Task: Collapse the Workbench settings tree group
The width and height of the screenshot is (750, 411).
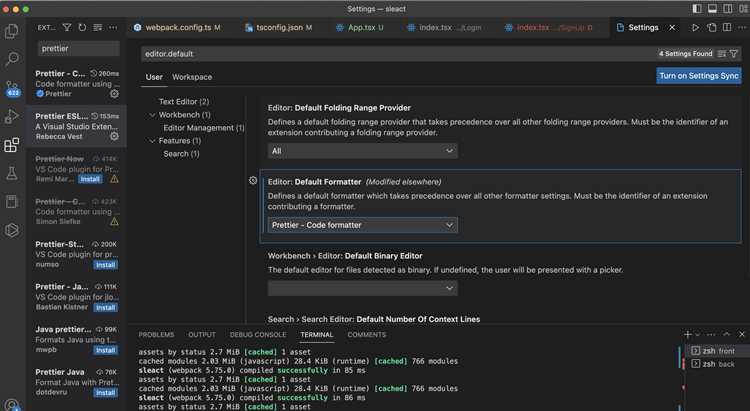Action: coord(153,115)
